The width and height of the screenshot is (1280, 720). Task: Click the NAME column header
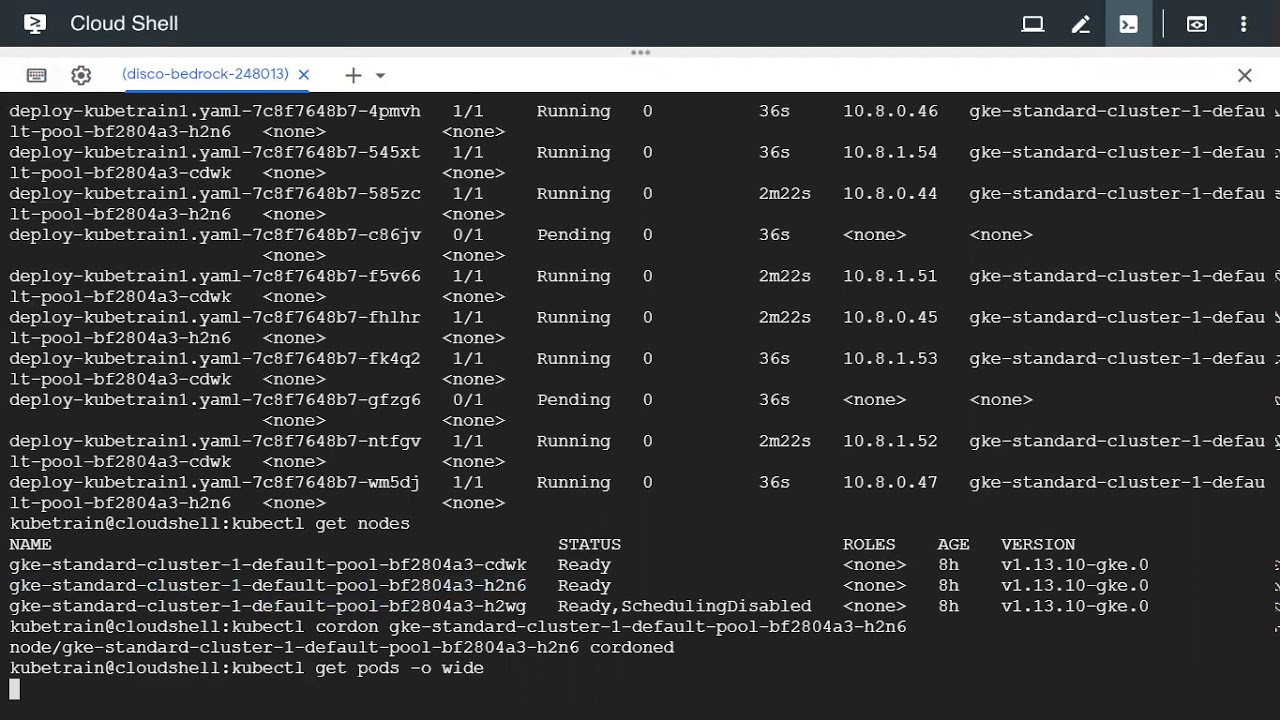[x=30, y=544]
